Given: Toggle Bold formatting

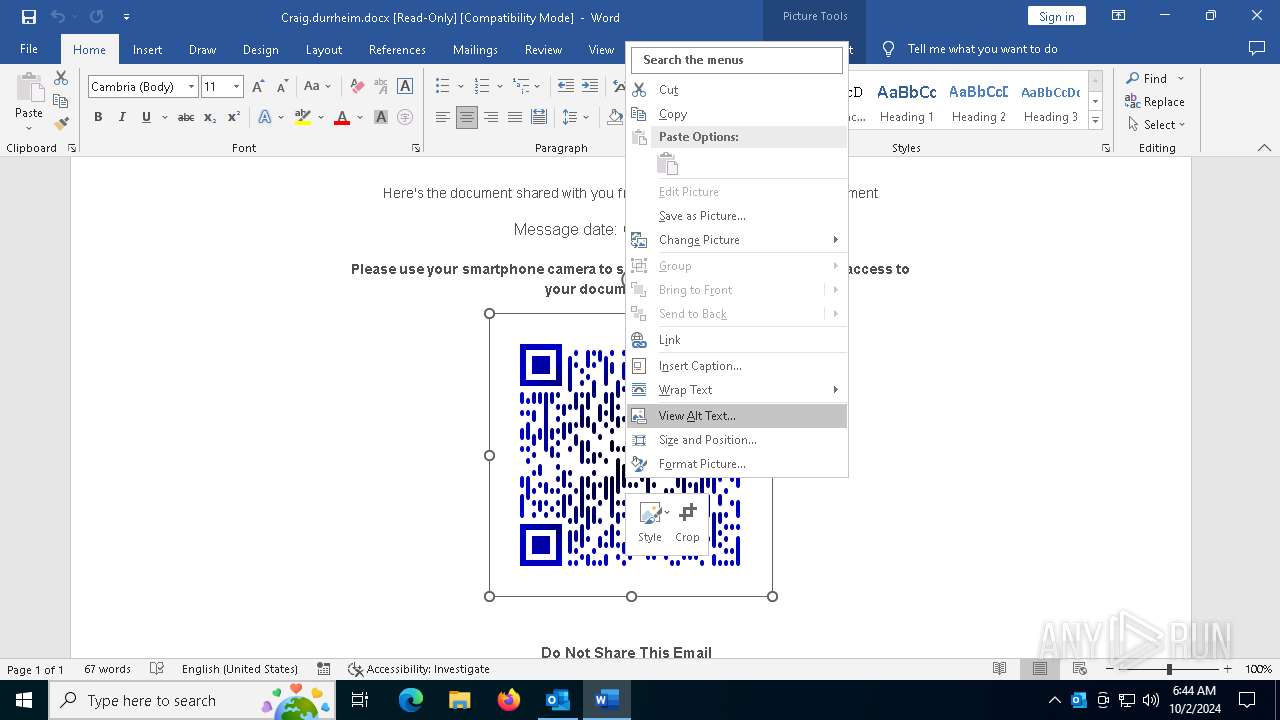Looking at the screenshot, I should coord(98,117).
